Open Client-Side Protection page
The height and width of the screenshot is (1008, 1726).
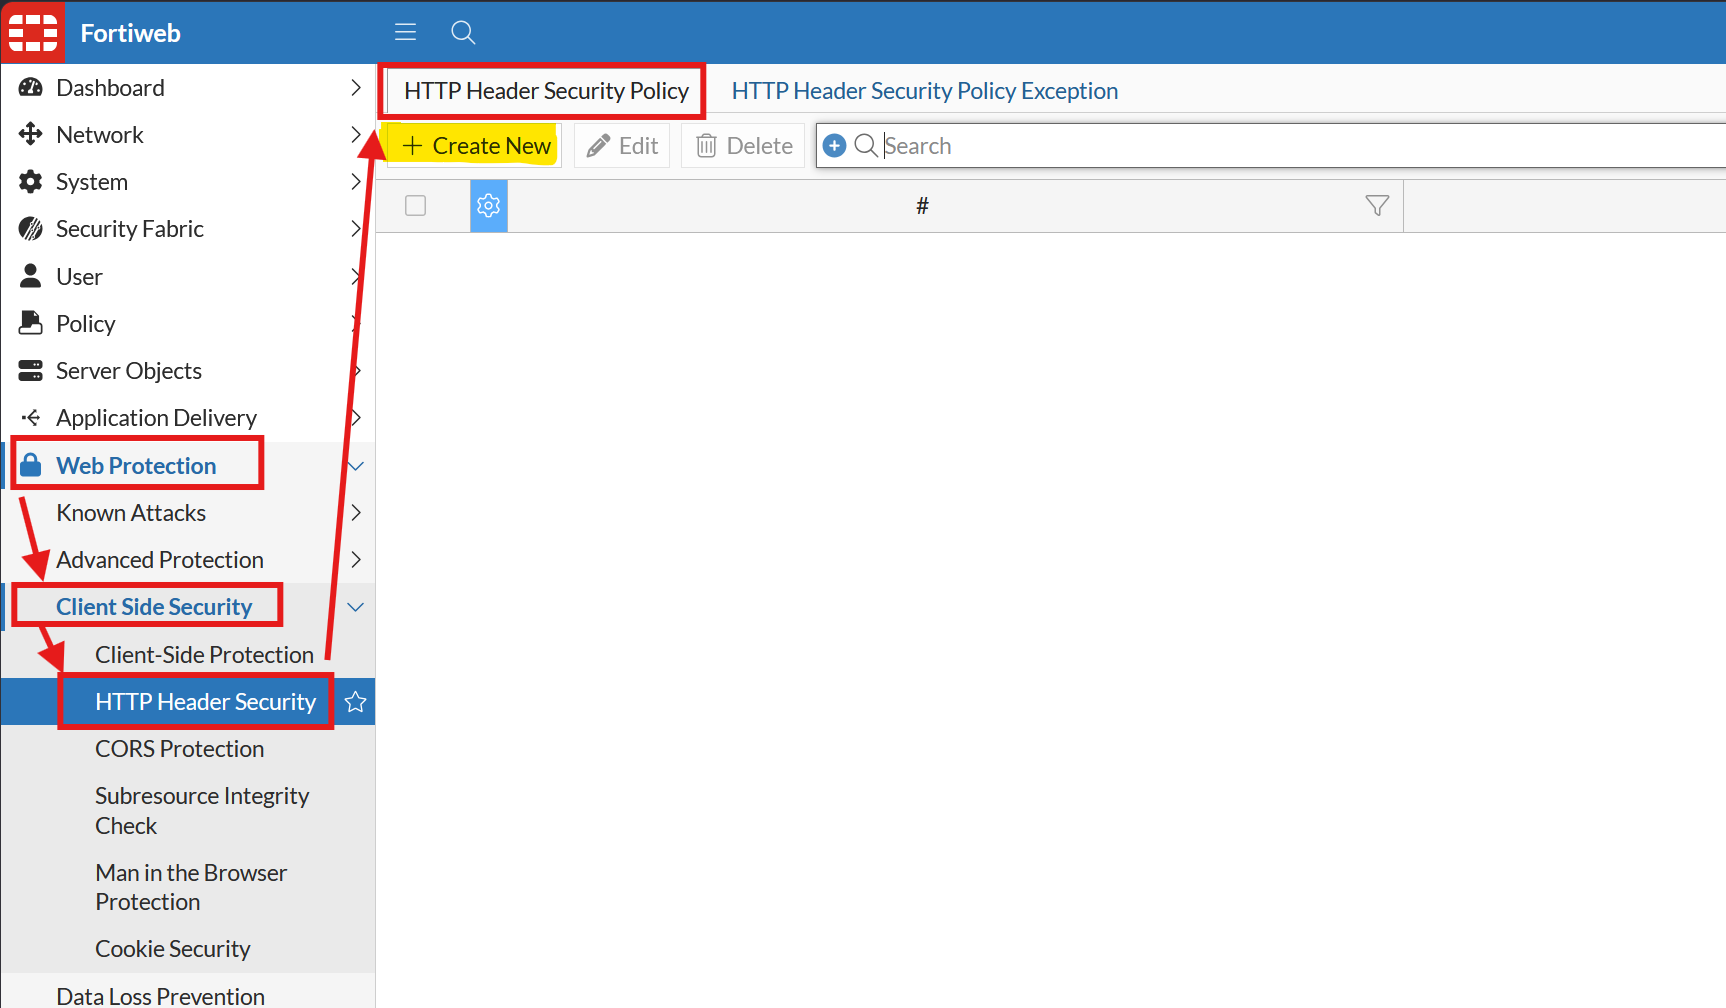pyautogui.click(x=204, y=655)
